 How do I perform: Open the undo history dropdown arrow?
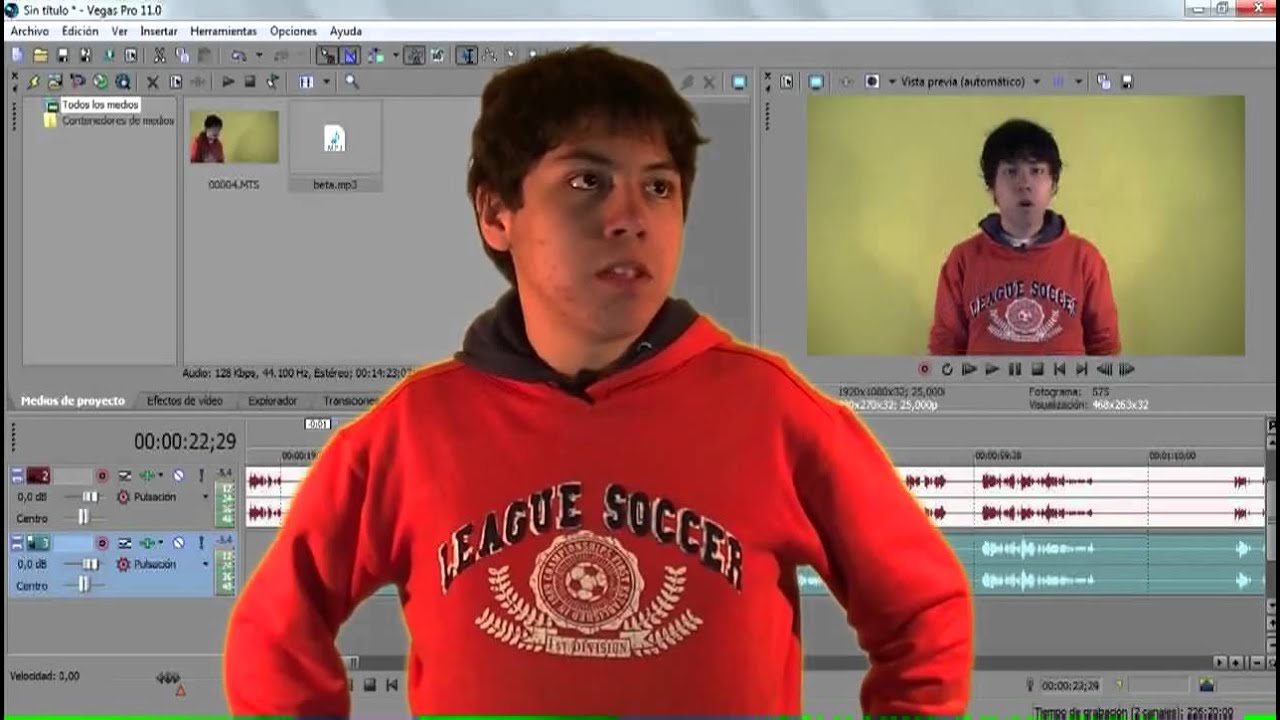click(x=258, y=56)
